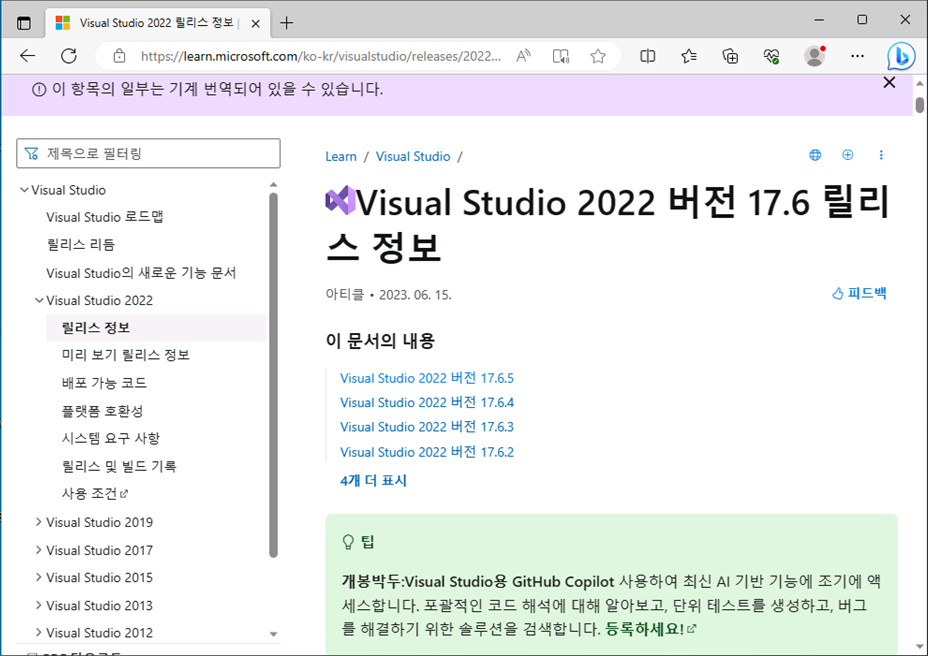This screenshot has width=928, height=656.
Task: Expand the Visual Studio 2015 node
Action: pyautogui.click(x=39, y=577)
